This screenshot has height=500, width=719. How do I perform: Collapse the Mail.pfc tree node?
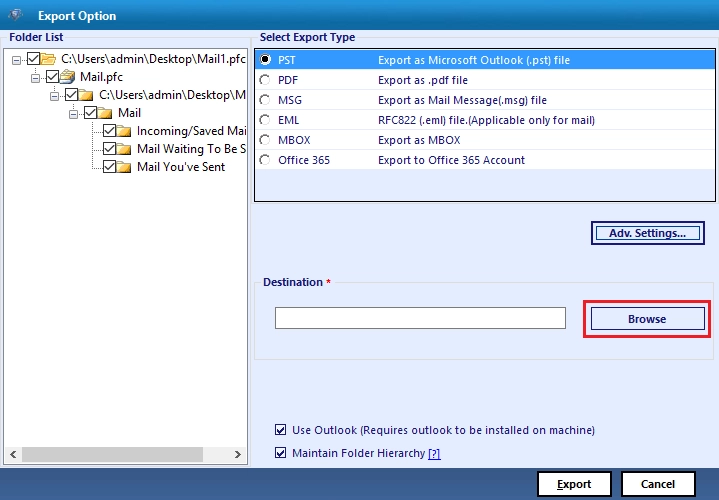point(35,78)
